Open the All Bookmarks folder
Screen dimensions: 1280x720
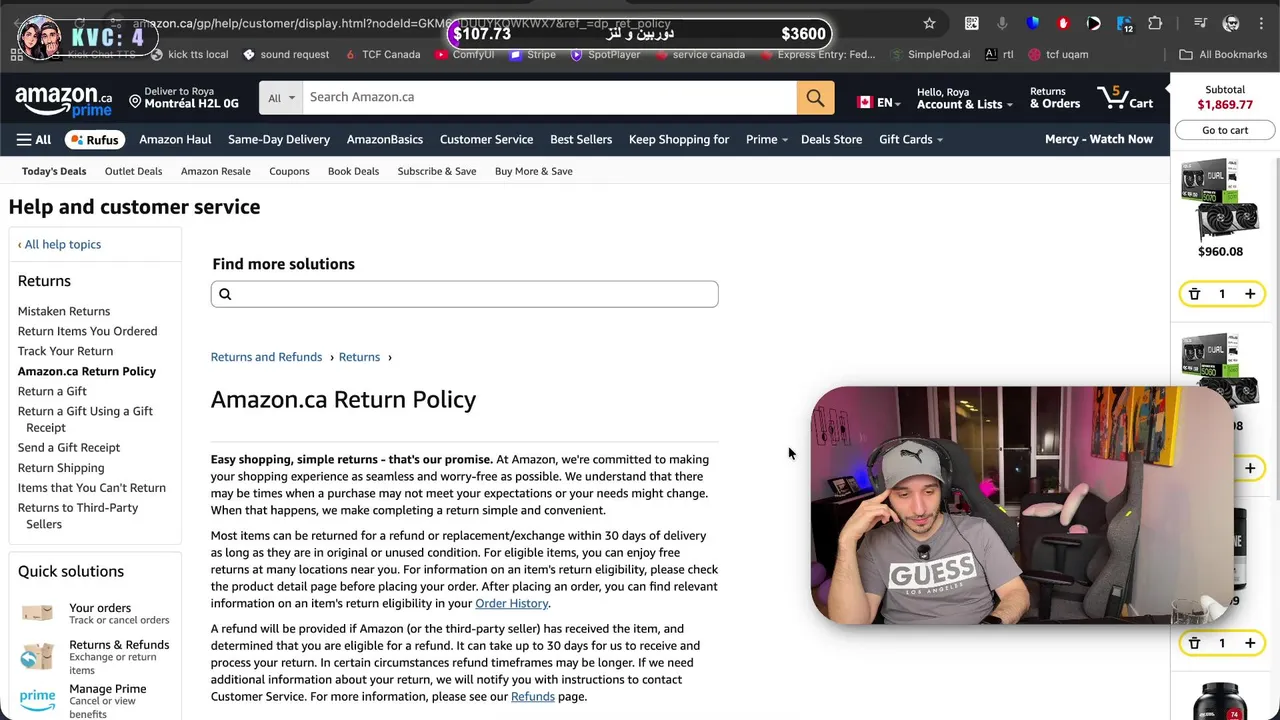pyautogui.click(x=1223, y=54)
